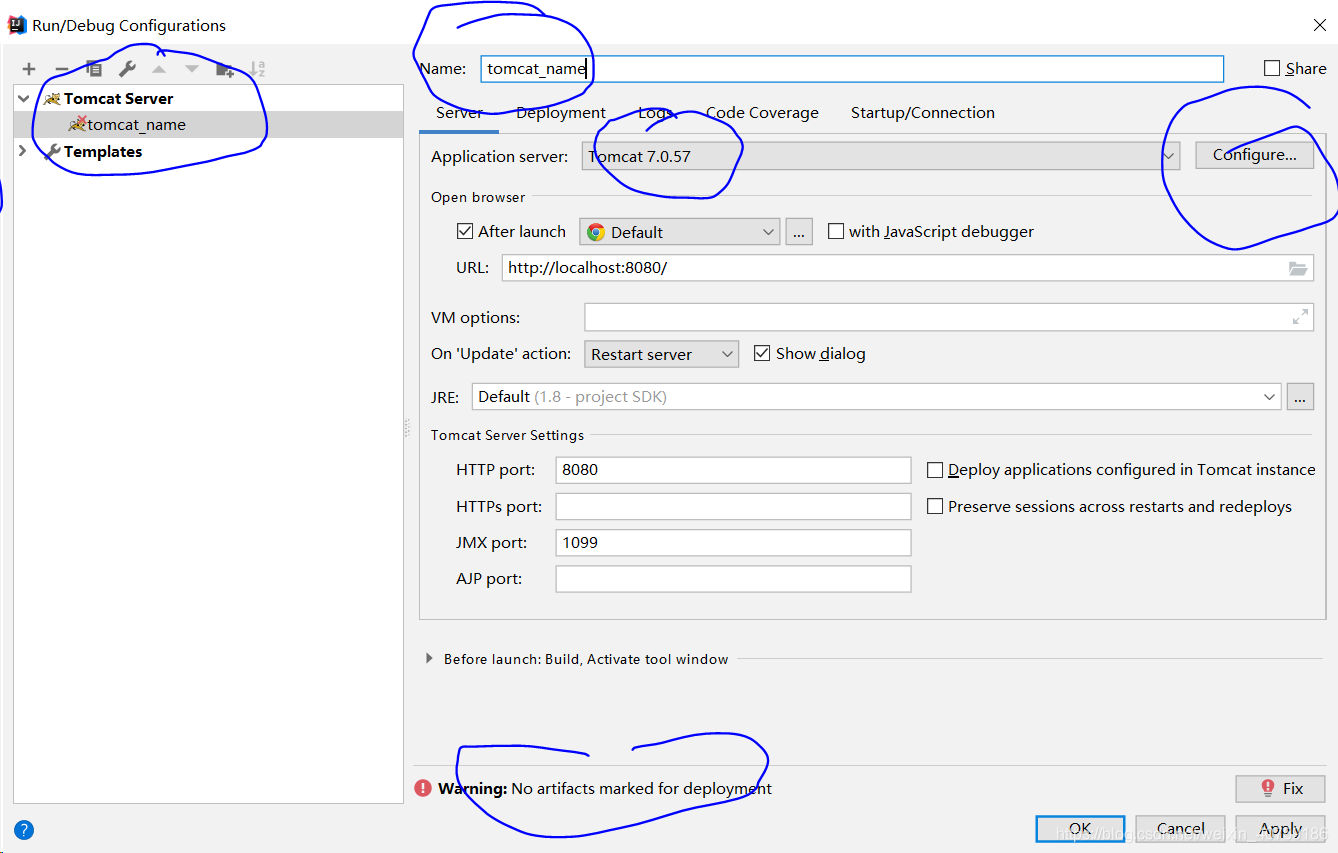Click the Fix button

tap(1280, 788)
